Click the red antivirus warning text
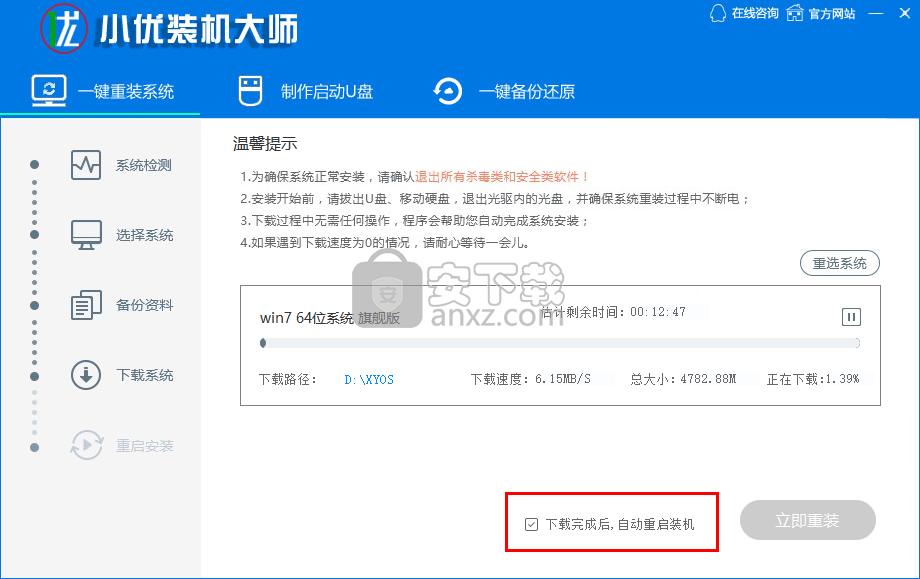Screen dimensions: 920x579 tap(502, 176)
